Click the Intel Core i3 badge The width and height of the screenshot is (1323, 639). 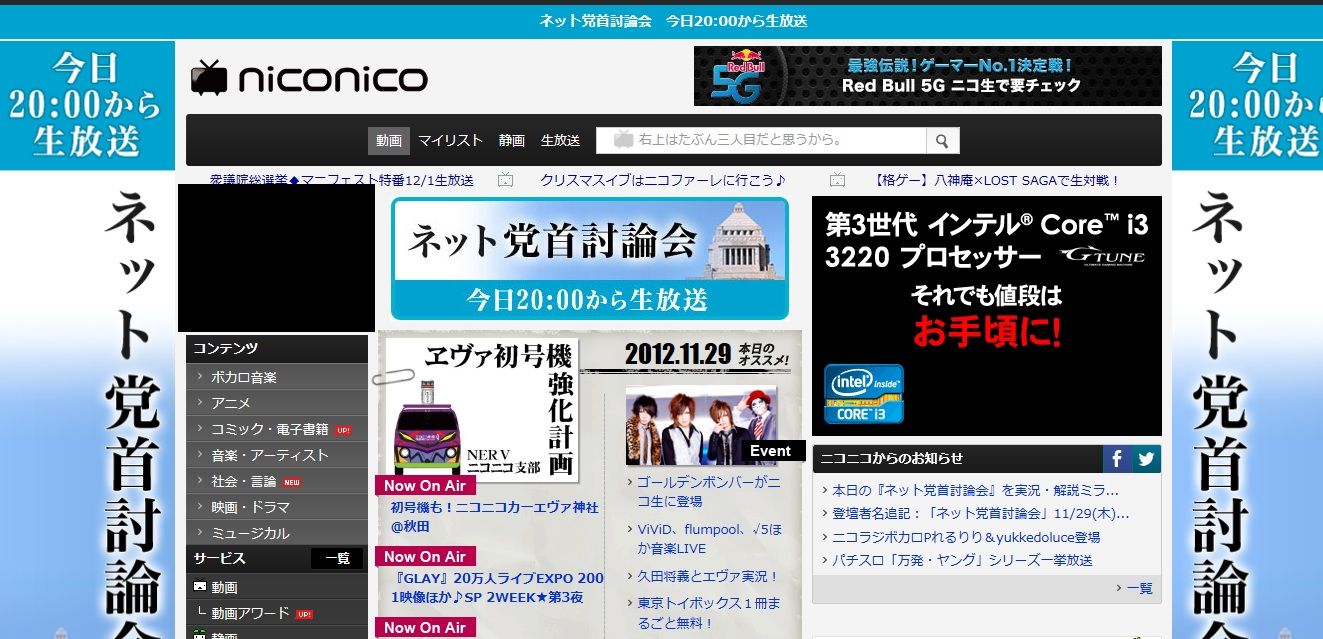click(864, 393)
